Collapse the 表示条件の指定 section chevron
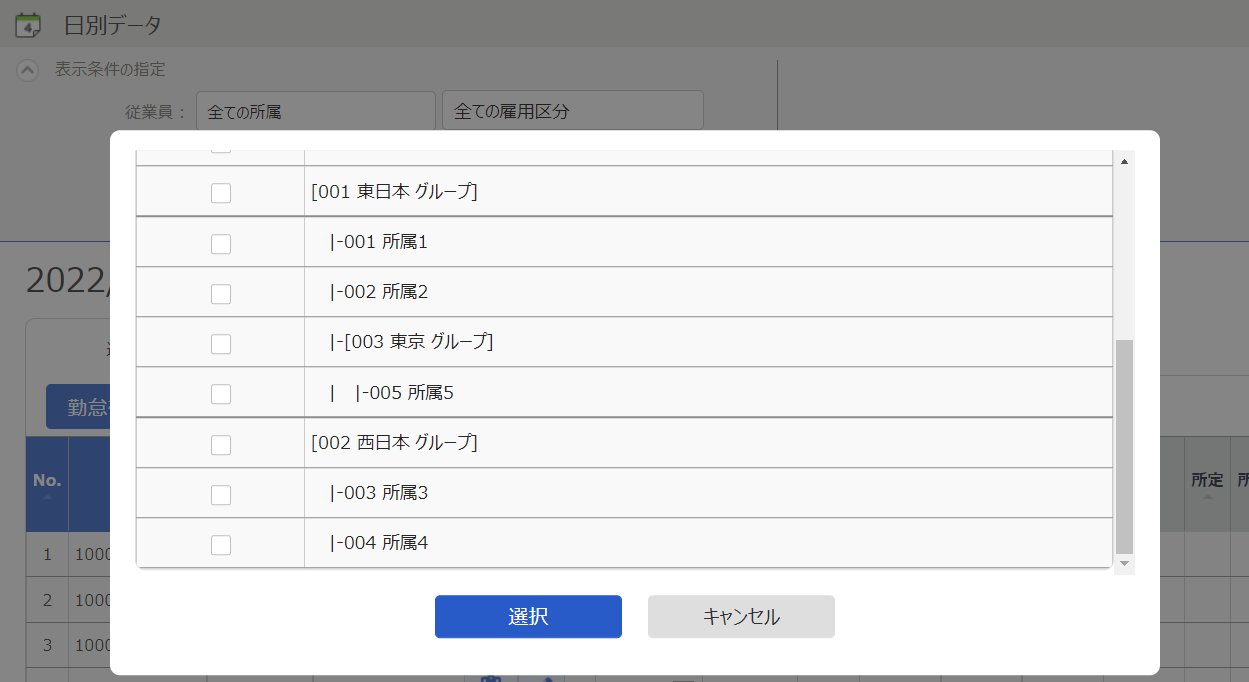Image resolution: width=1249 pixels, height=682 pixels. pos(29,70)
